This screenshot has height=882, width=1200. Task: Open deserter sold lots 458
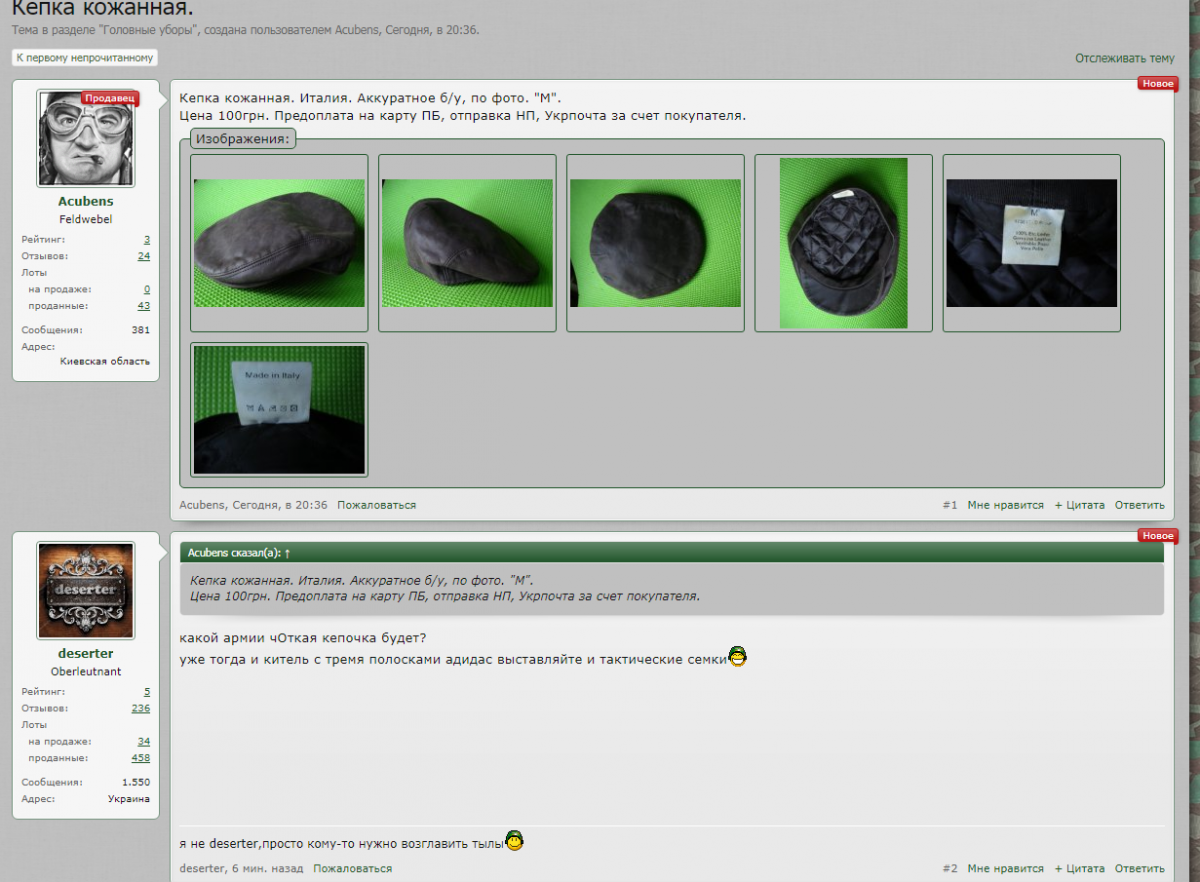coord(141,758)
